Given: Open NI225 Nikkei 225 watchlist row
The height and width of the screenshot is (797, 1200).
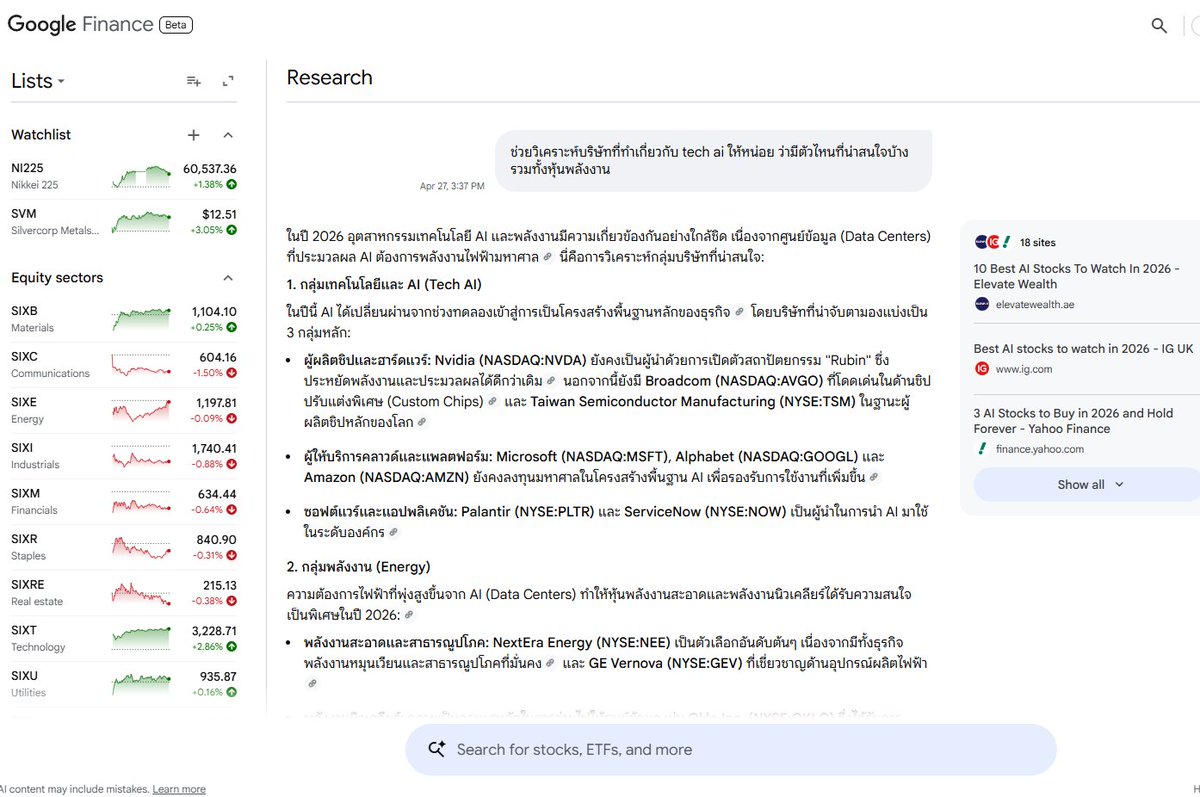Looking at the screenshot, I should click(x=124, y=176).
